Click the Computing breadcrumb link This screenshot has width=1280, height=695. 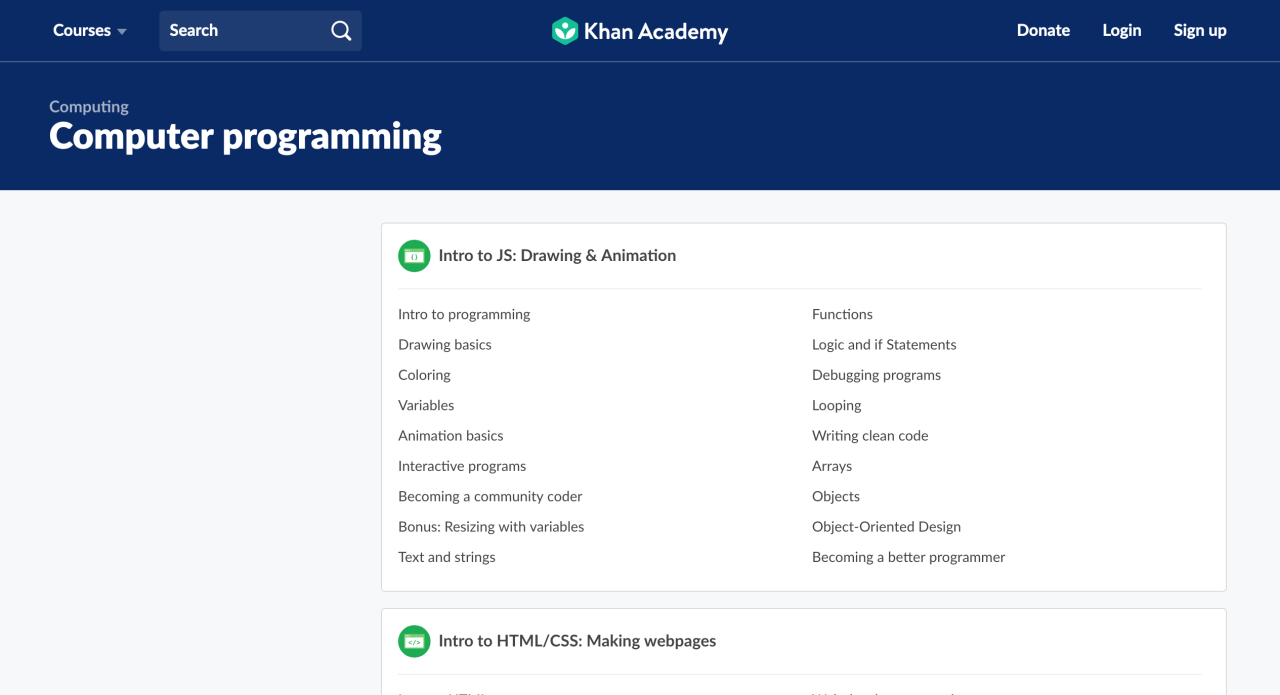click(x=88, y=106)
